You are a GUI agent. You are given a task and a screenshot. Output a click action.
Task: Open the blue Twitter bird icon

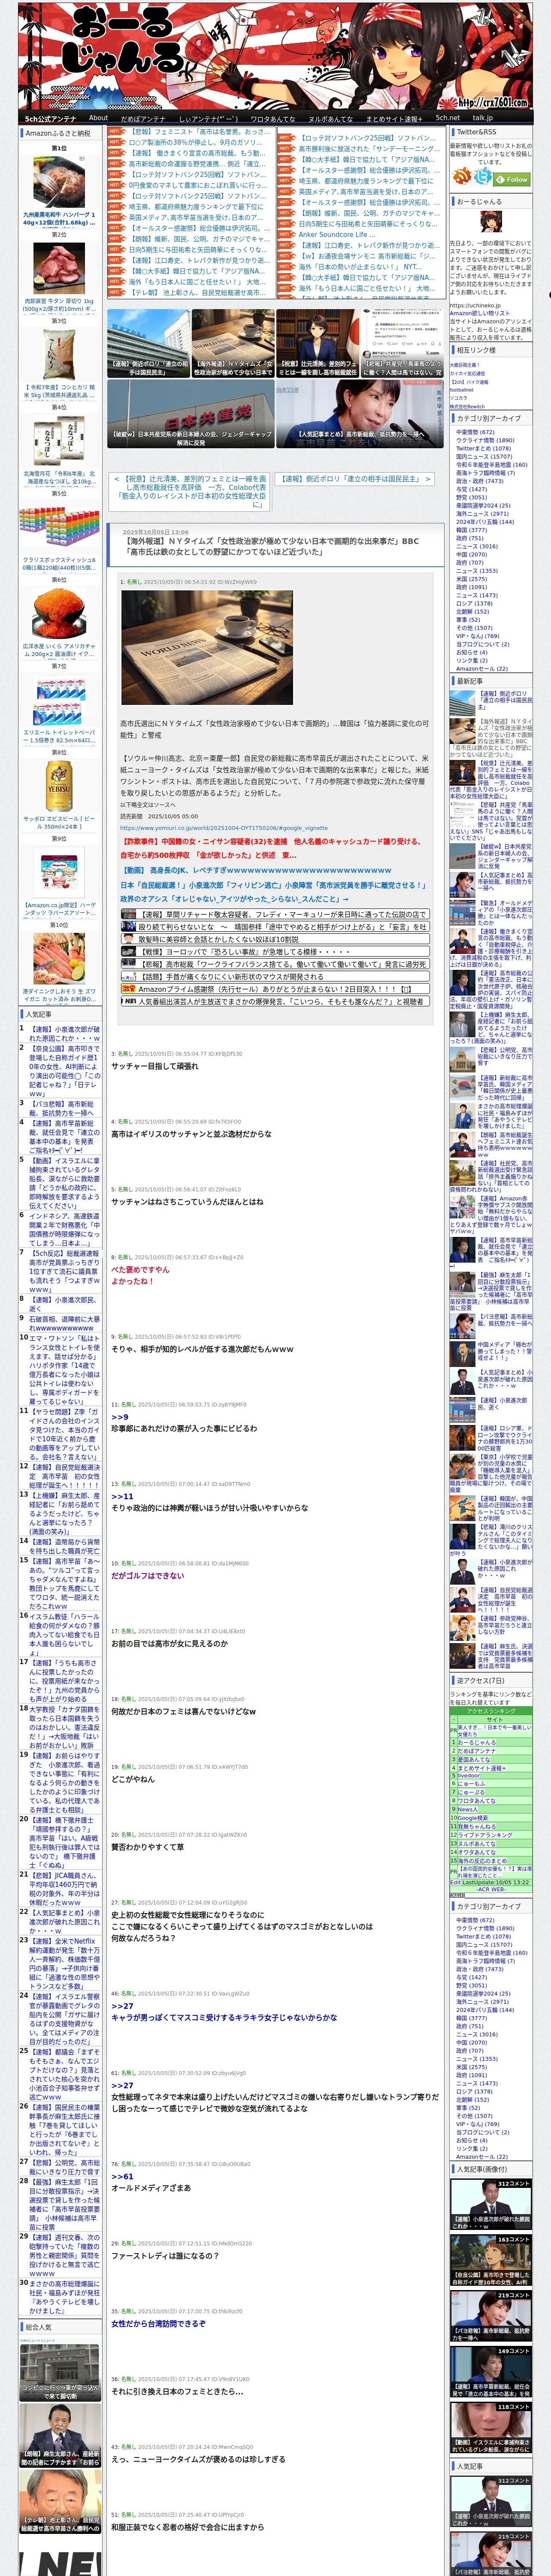[483, 177]
